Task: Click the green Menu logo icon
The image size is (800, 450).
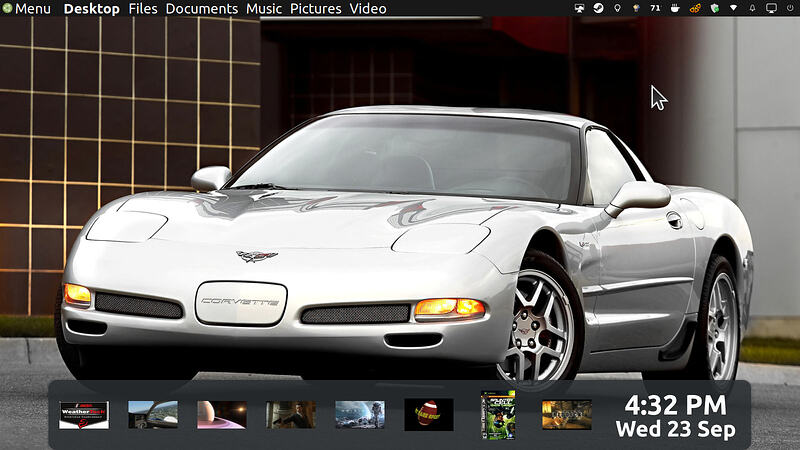Action: 7,8
